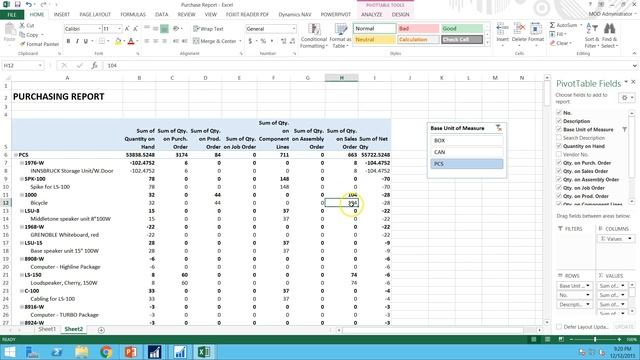640x360 pixels.
Task: Click the Wrap Text button
Action: [x=208, y=29]
